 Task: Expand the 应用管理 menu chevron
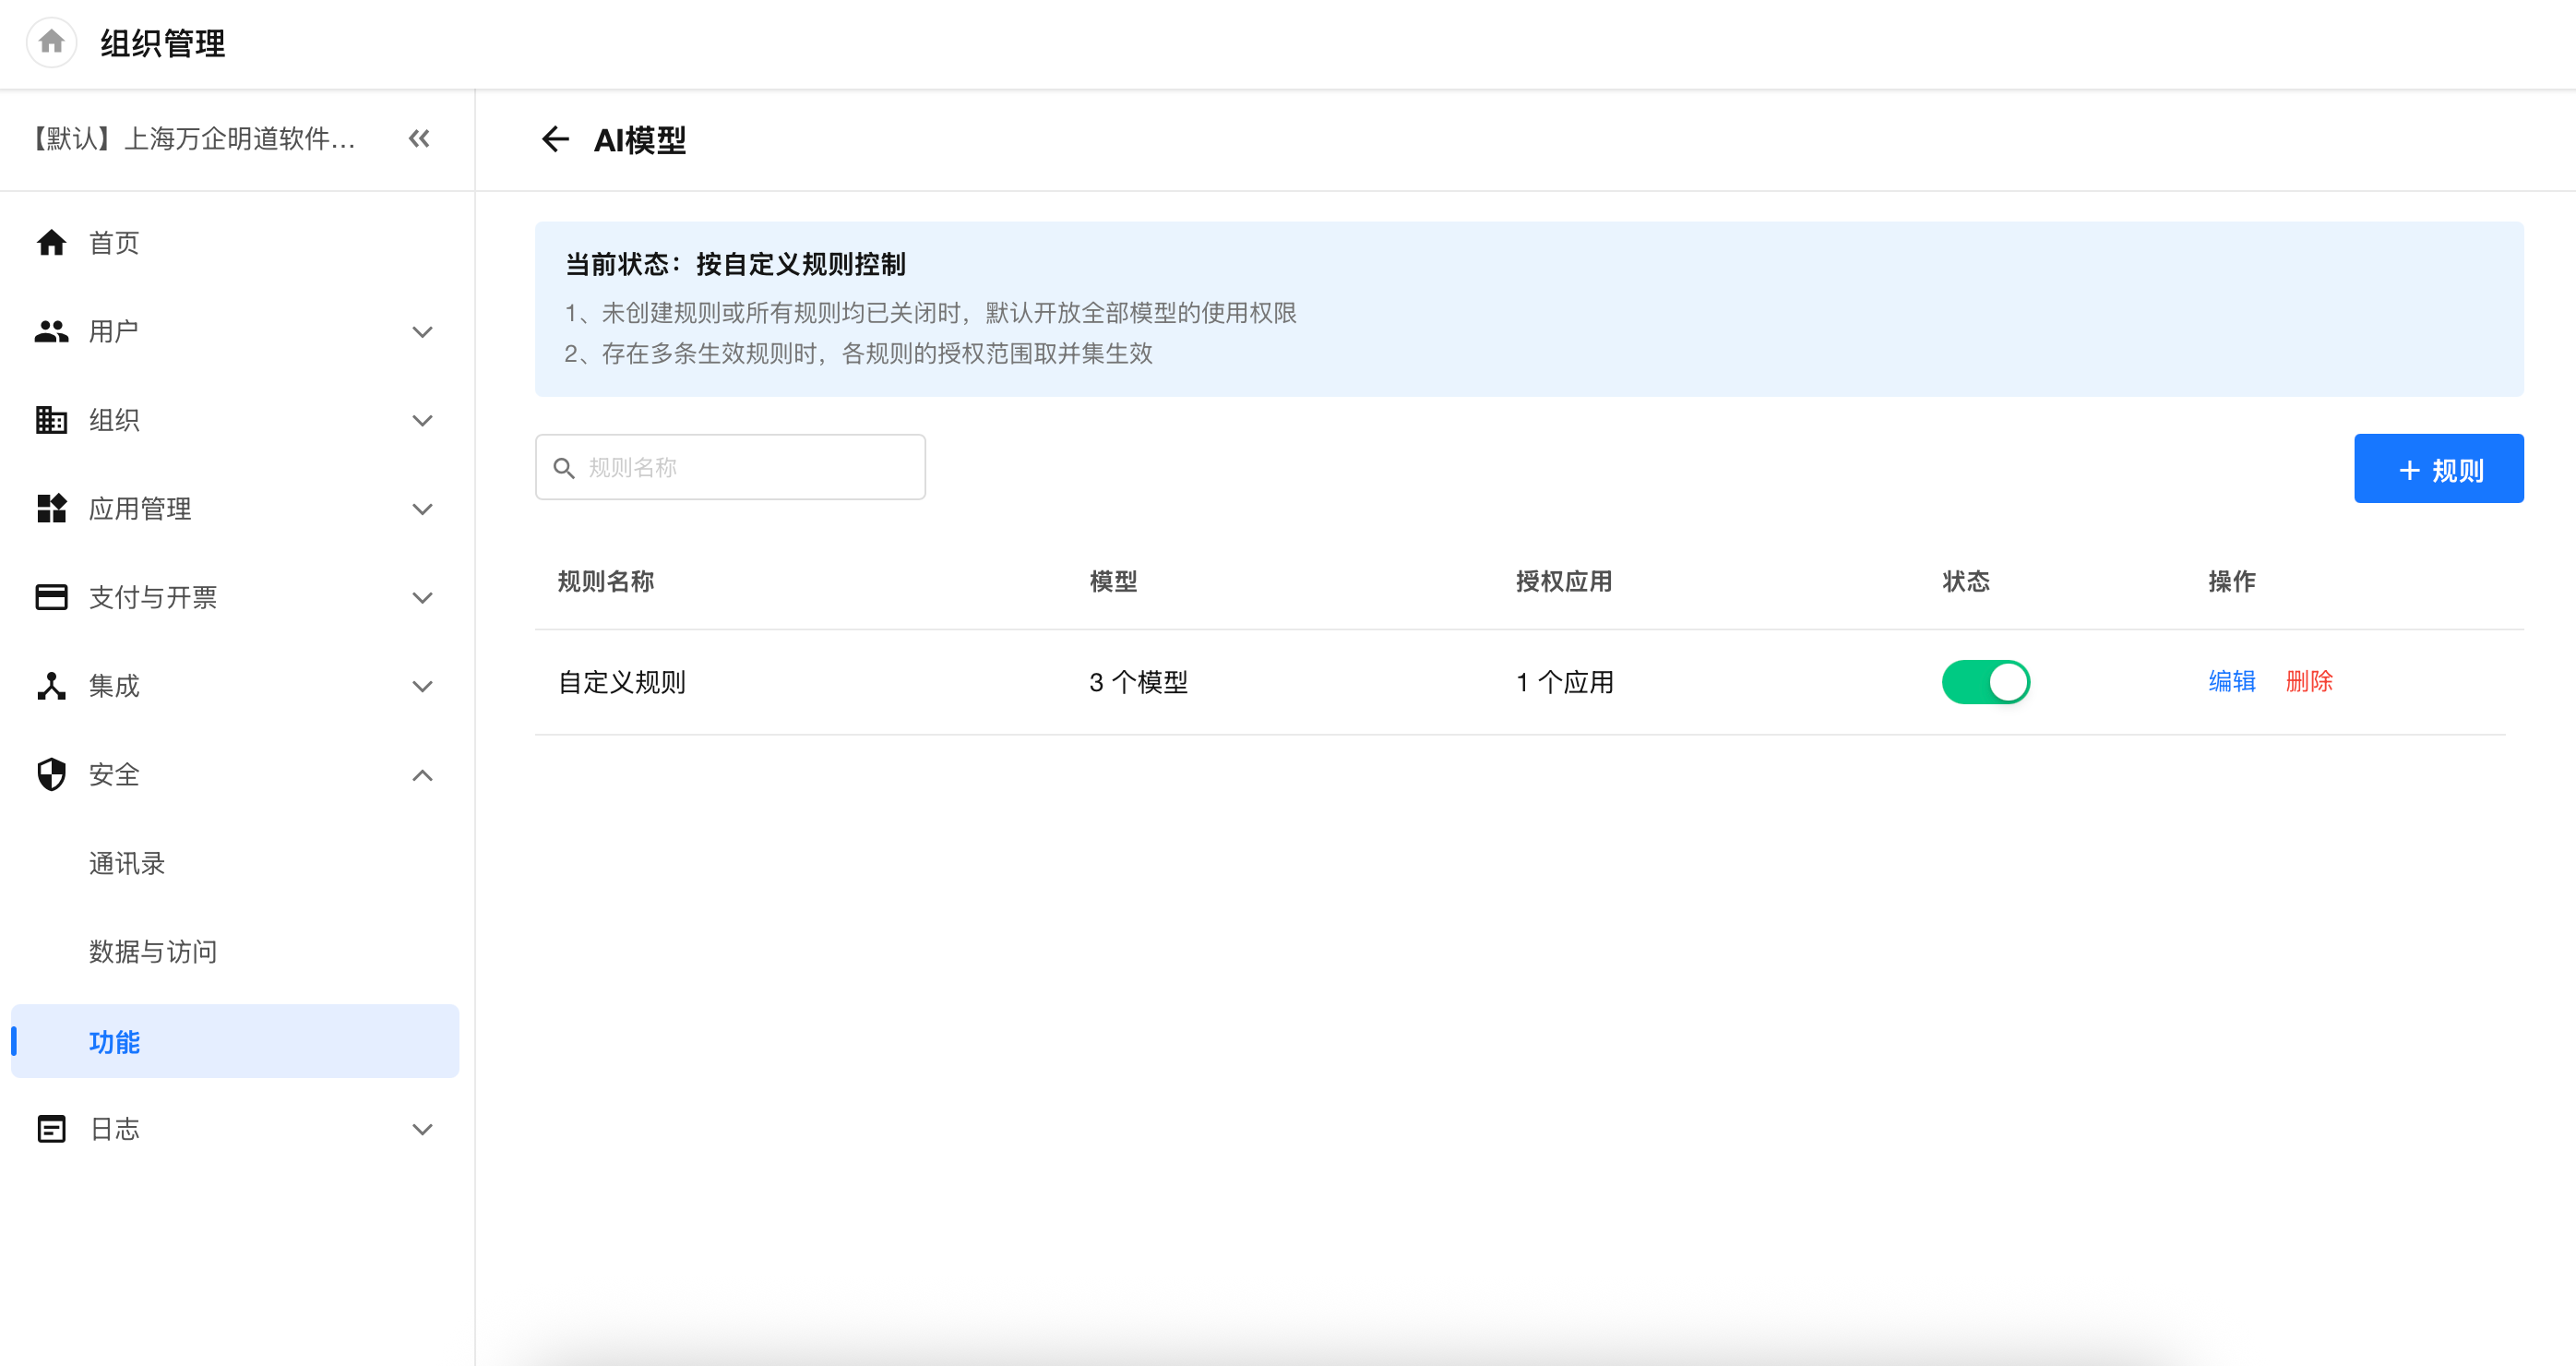[x=422, y=509]
